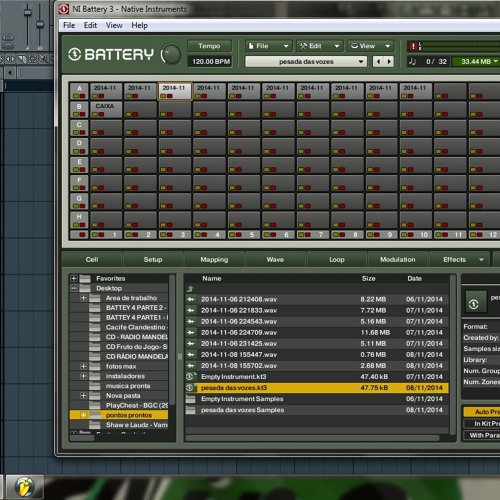Collapse the Desktop tree node

[x=74, y=288]
